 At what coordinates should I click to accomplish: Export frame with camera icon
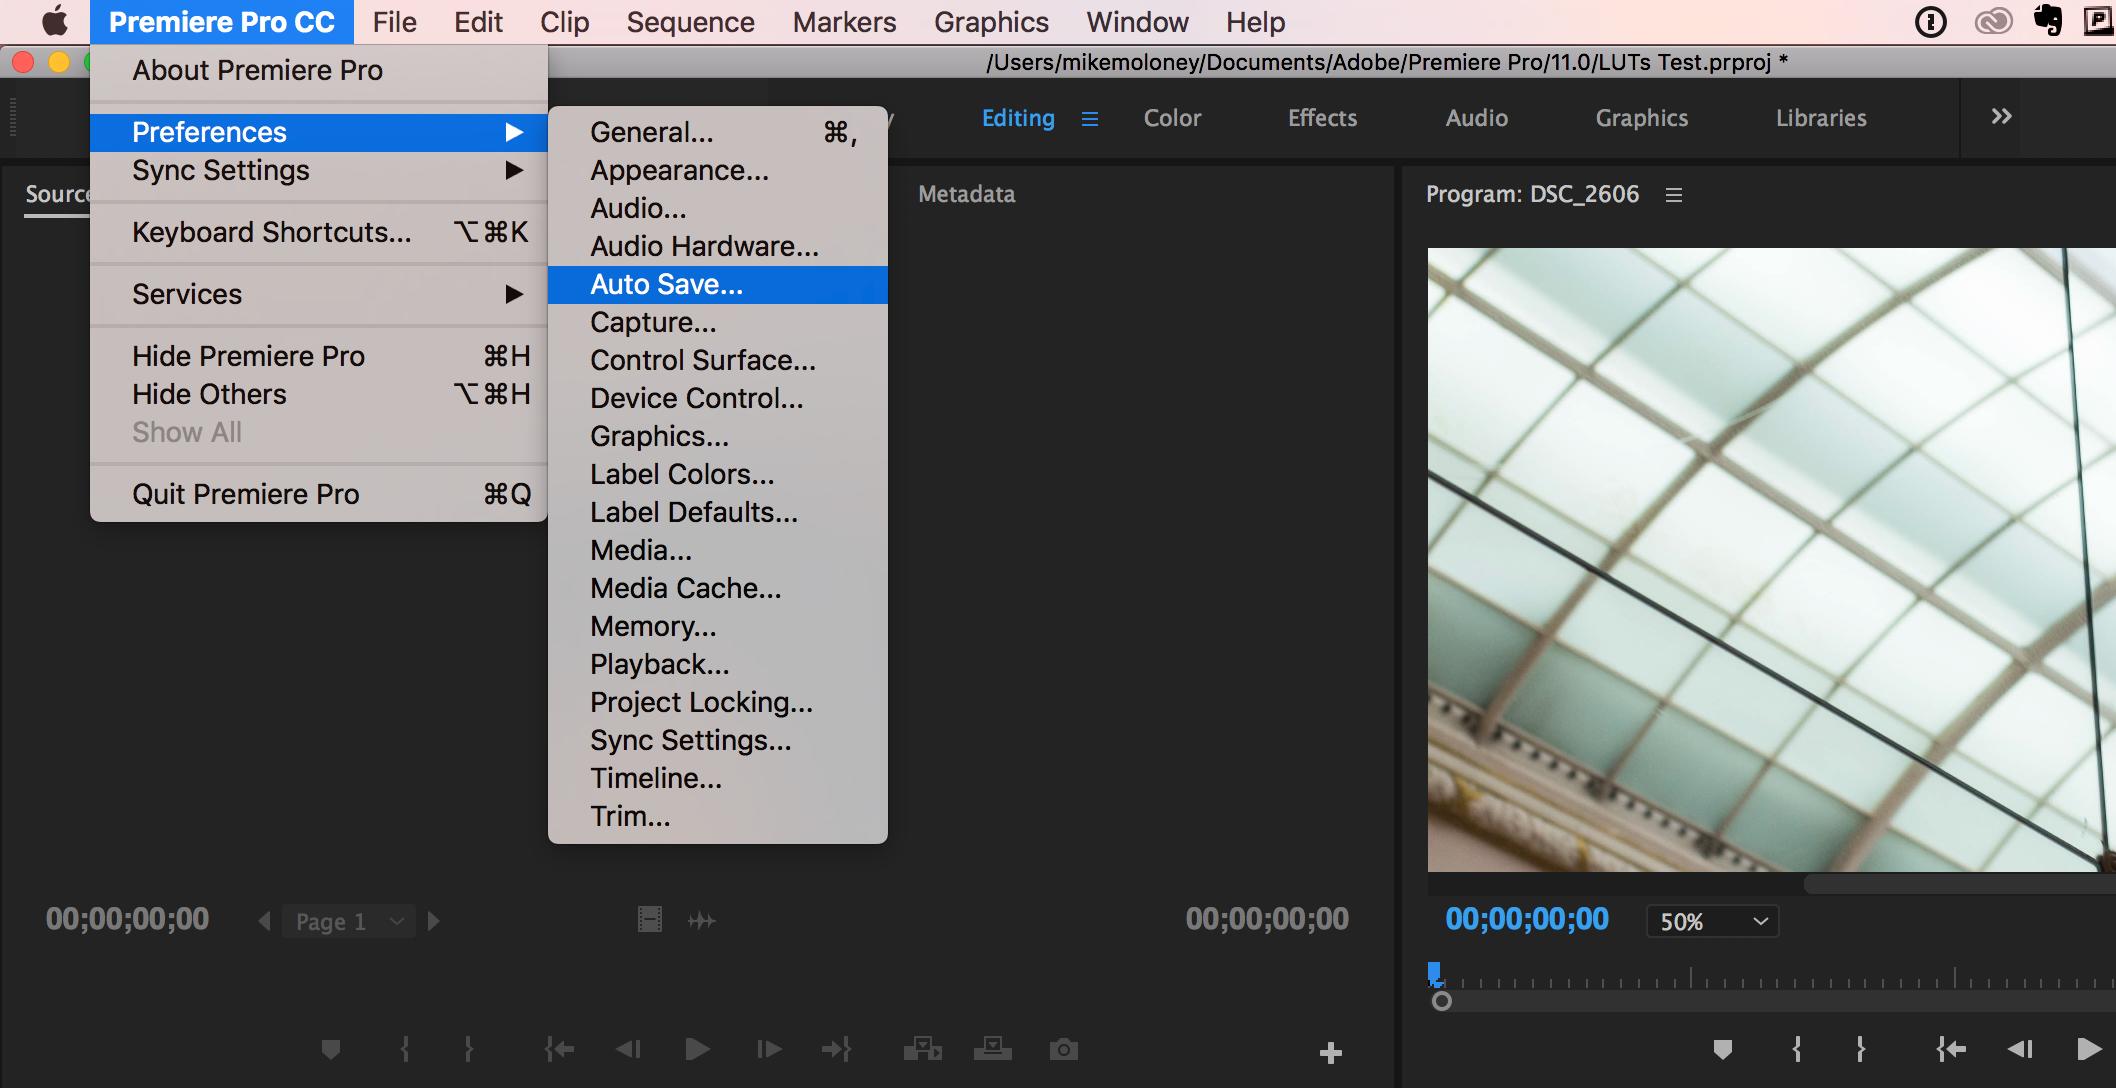[1064, 1049]
